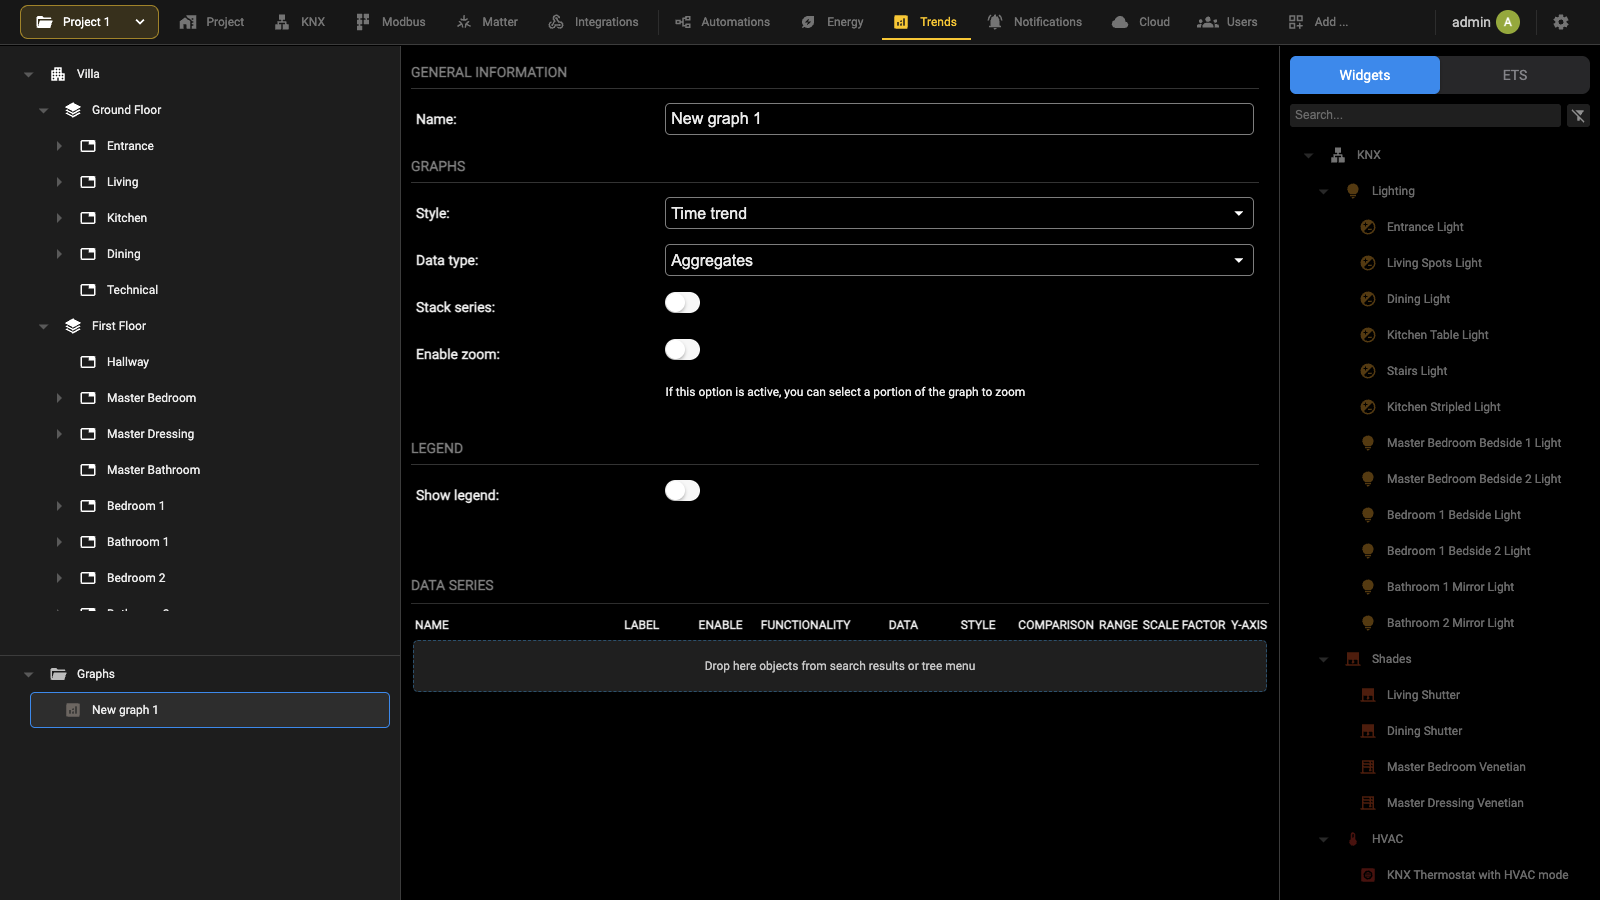Viewport: 1600px width, 900px height.
Task: Select the Widgets tab button
Action: (x=1365, y=75)
